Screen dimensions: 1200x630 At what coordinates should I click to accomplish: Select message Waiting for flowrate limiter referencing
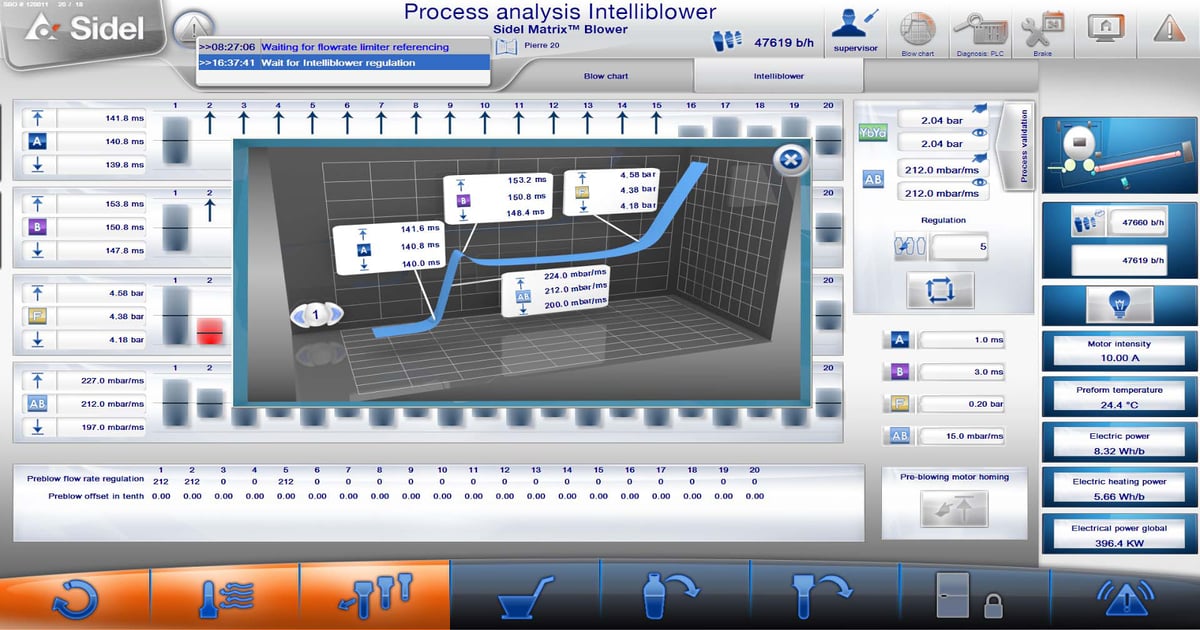click(x=343, y=47)
